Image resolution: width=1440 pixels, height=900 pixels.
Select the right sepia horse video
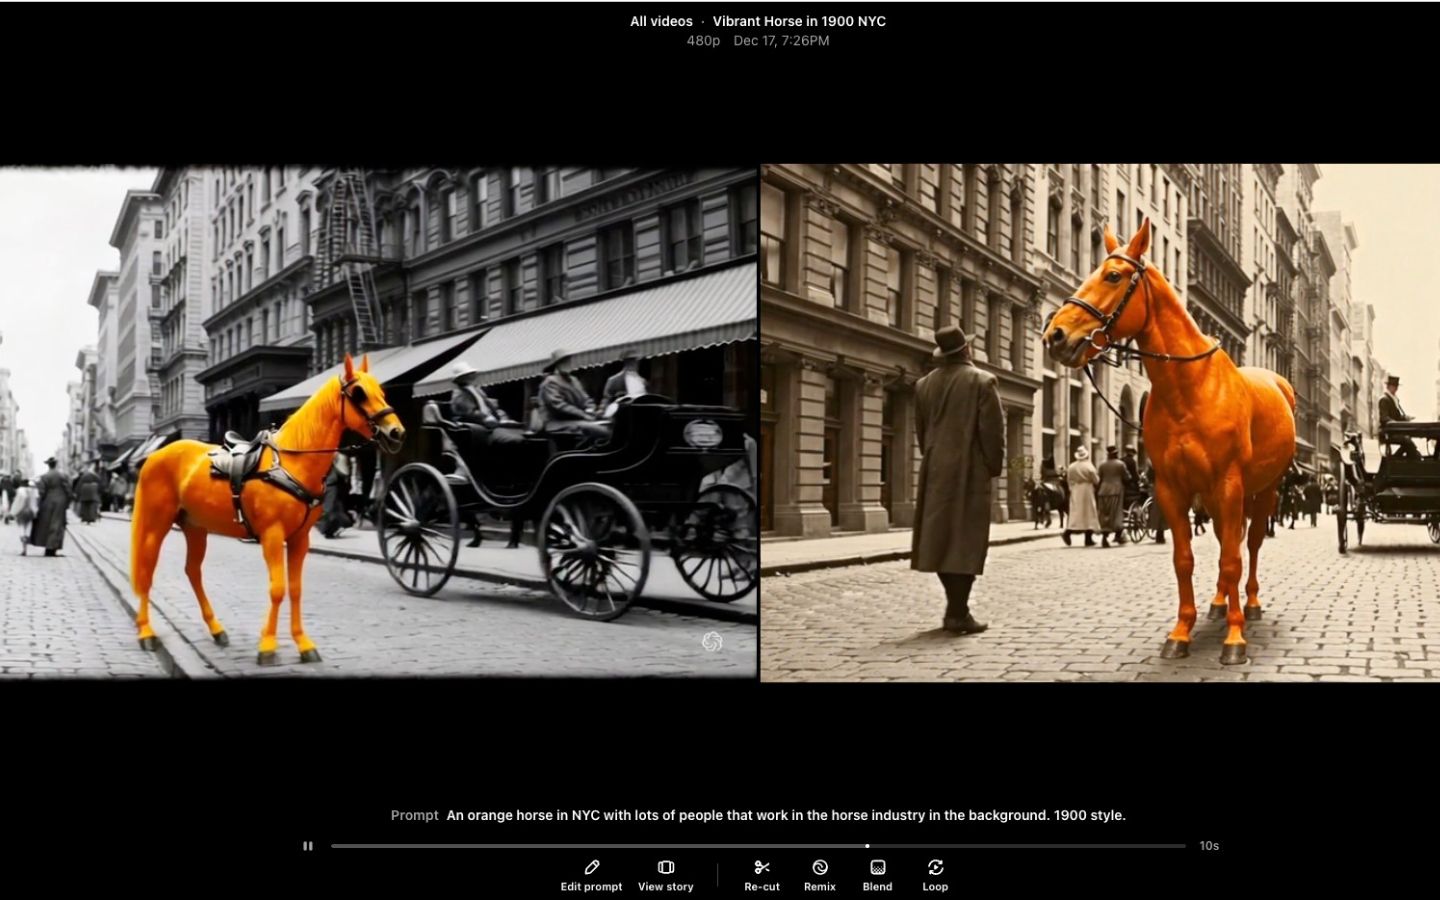click(1100, 422)
